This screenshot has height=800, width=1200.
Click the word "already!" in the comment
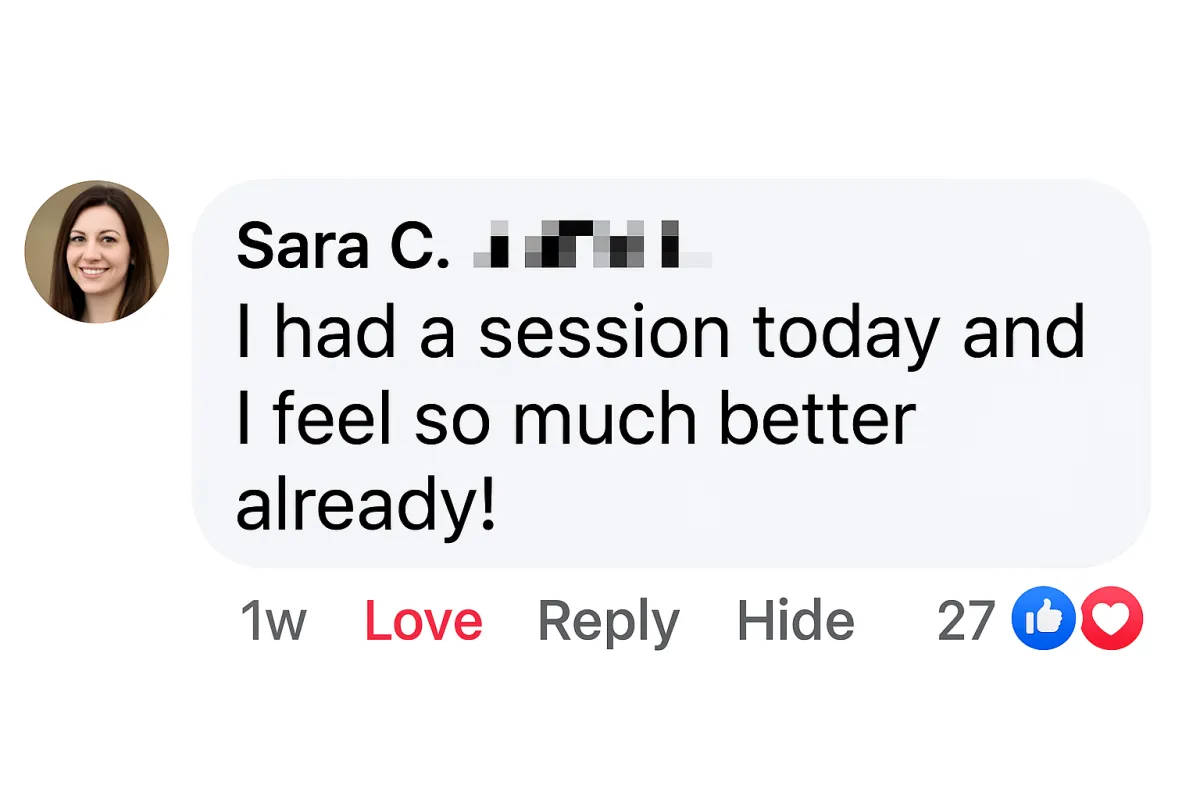click(x=366, y=508)
